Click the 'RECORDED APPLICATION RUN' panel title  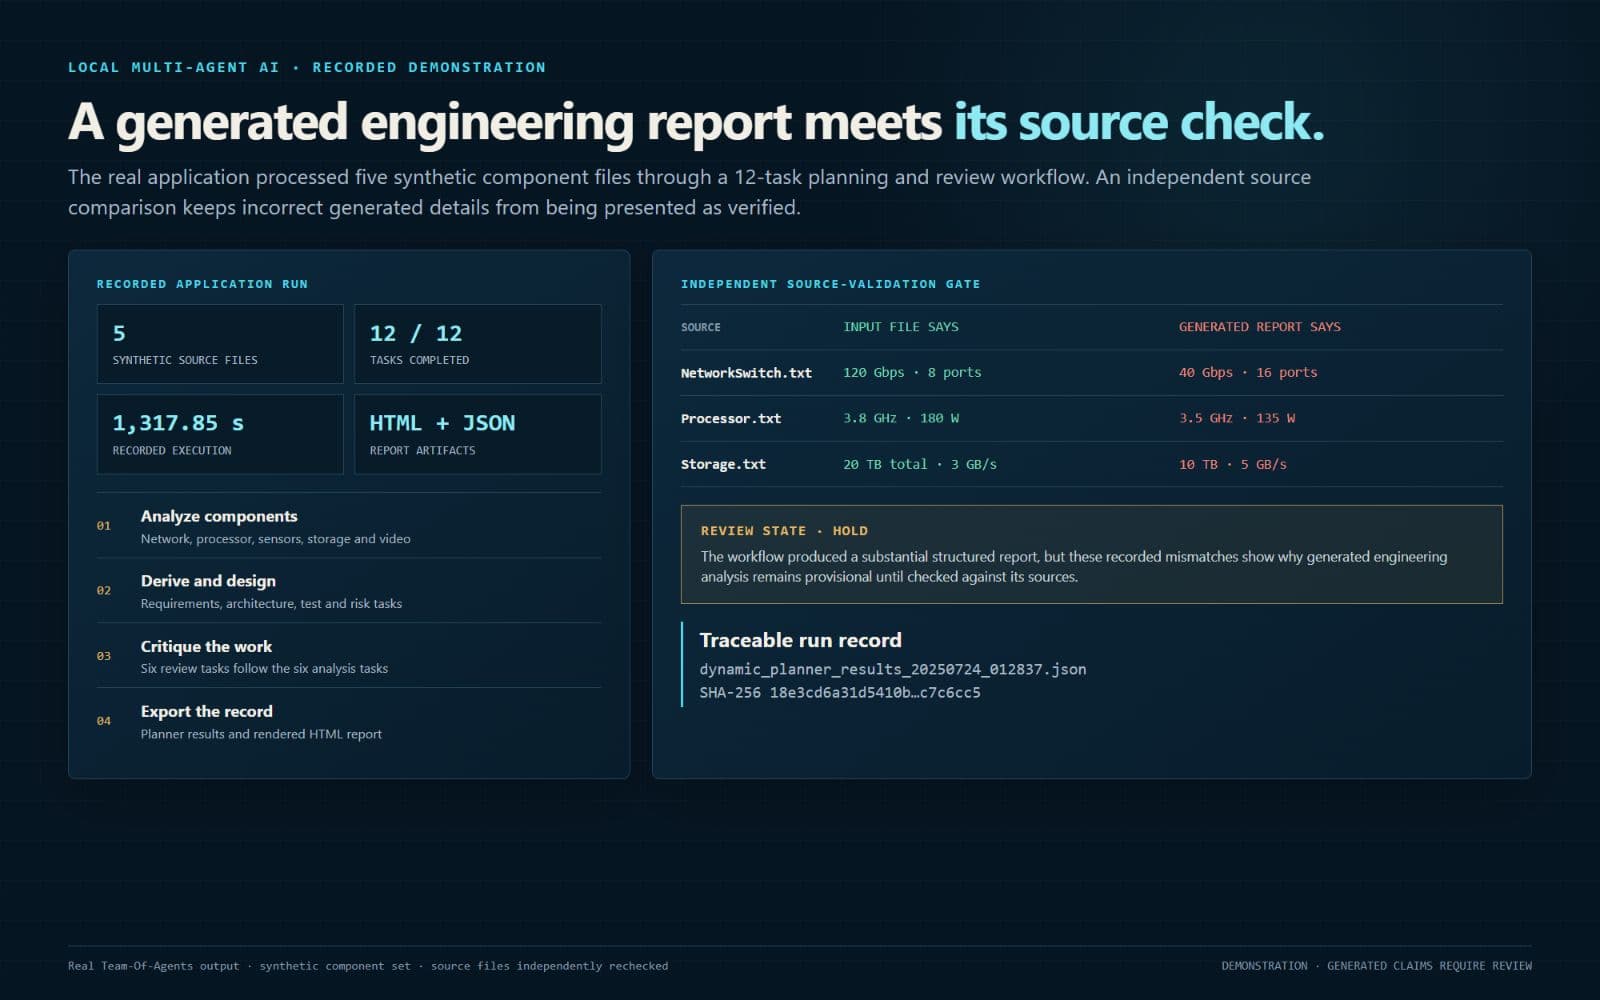[x=202, y=284]
